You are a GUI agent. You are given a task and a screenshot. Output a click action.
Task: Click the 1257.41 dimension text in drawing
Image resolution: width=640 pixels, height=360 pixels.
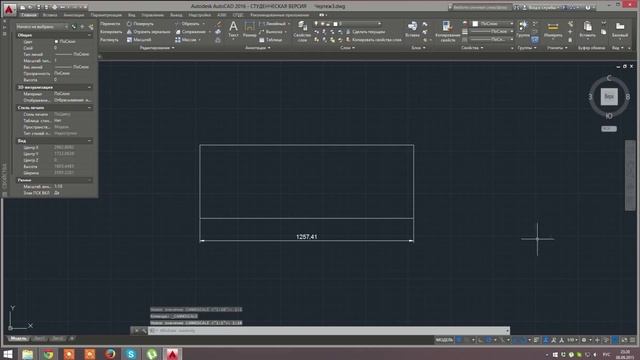307,237
